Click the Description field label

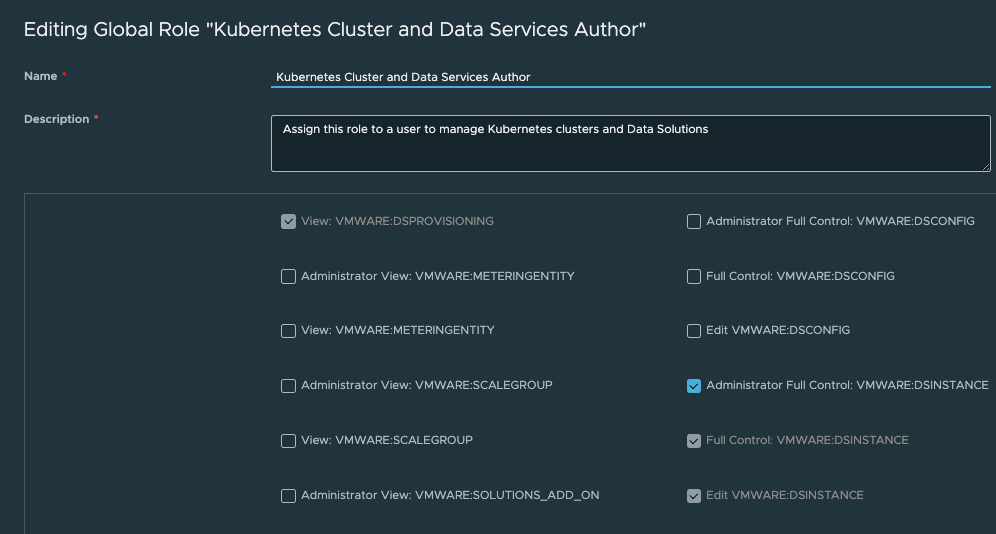tap(56, 119)
